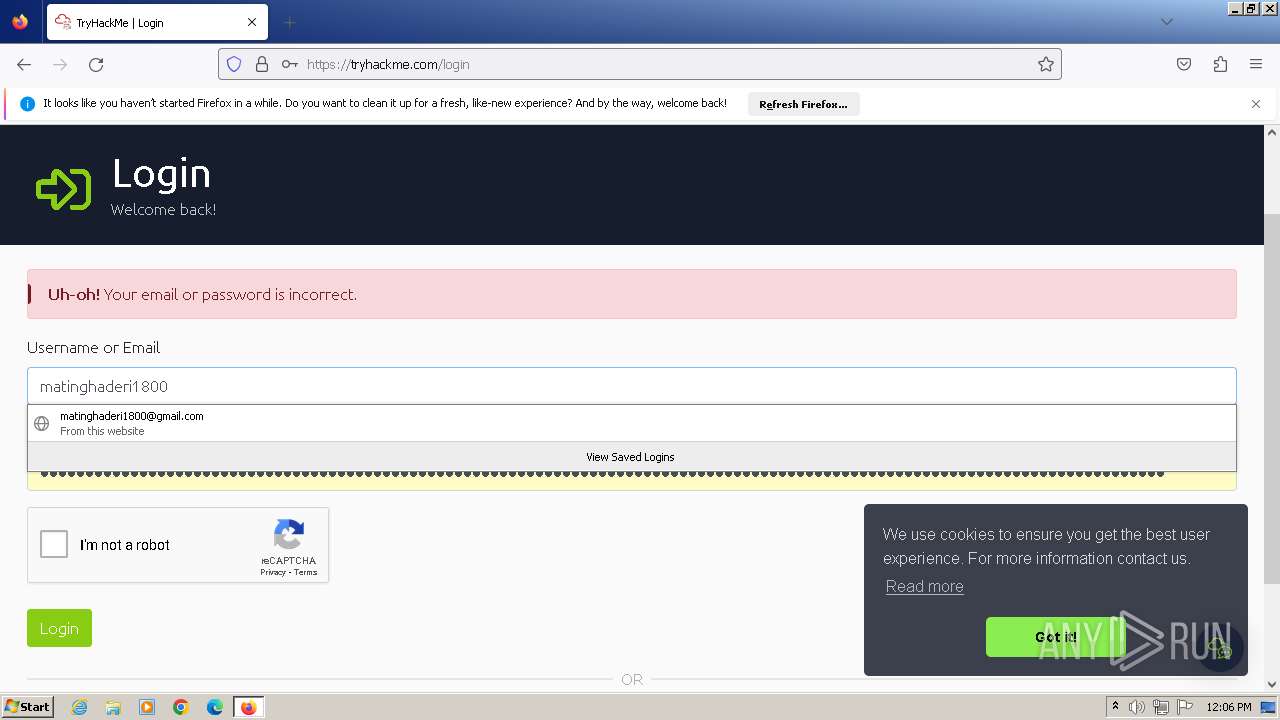Open the Windows Start menu
Image resolution: width=1280 pixels, height=720 pixels.
tap(28, 707)
